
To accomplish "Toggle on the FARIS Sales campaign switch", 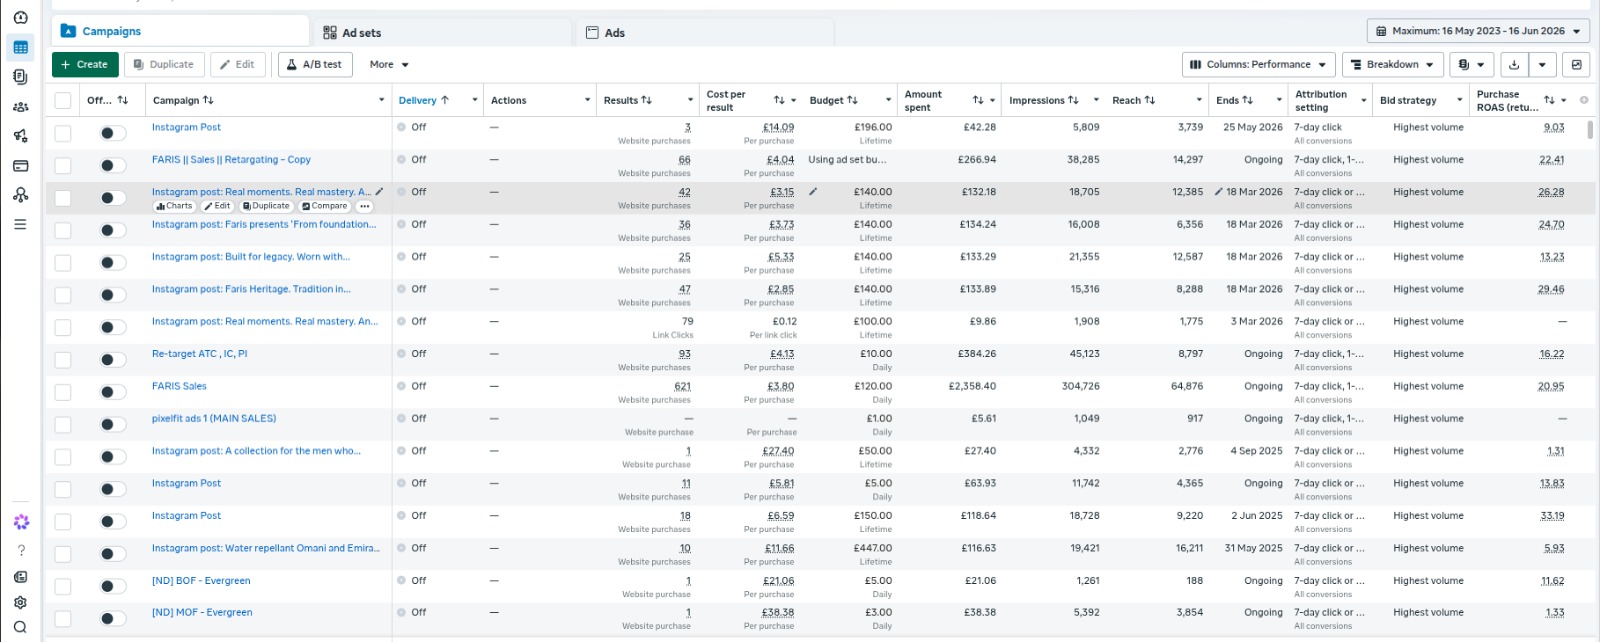I will tap(113, 392).
